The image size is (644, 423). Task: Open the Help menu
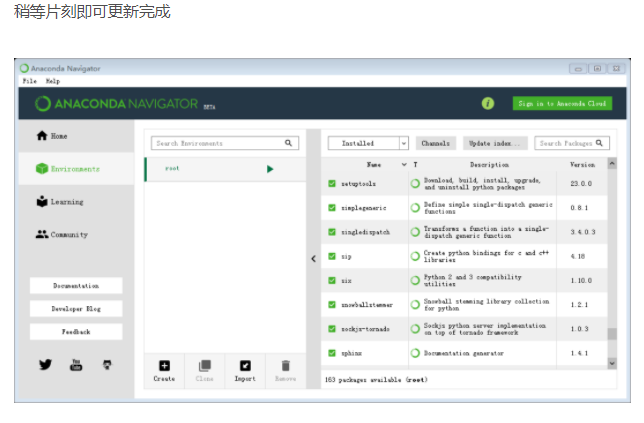pos(53,81)
